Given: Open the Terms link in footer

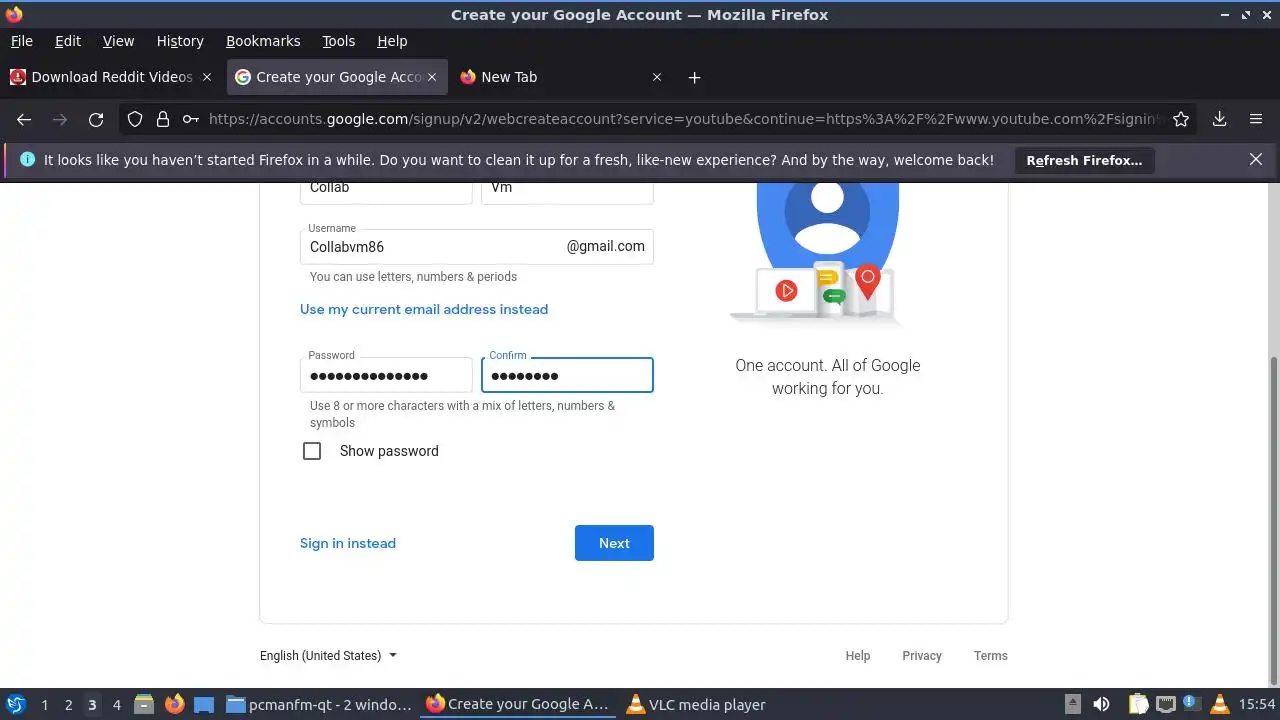Looking at the screenshot, I should point(991,656).
